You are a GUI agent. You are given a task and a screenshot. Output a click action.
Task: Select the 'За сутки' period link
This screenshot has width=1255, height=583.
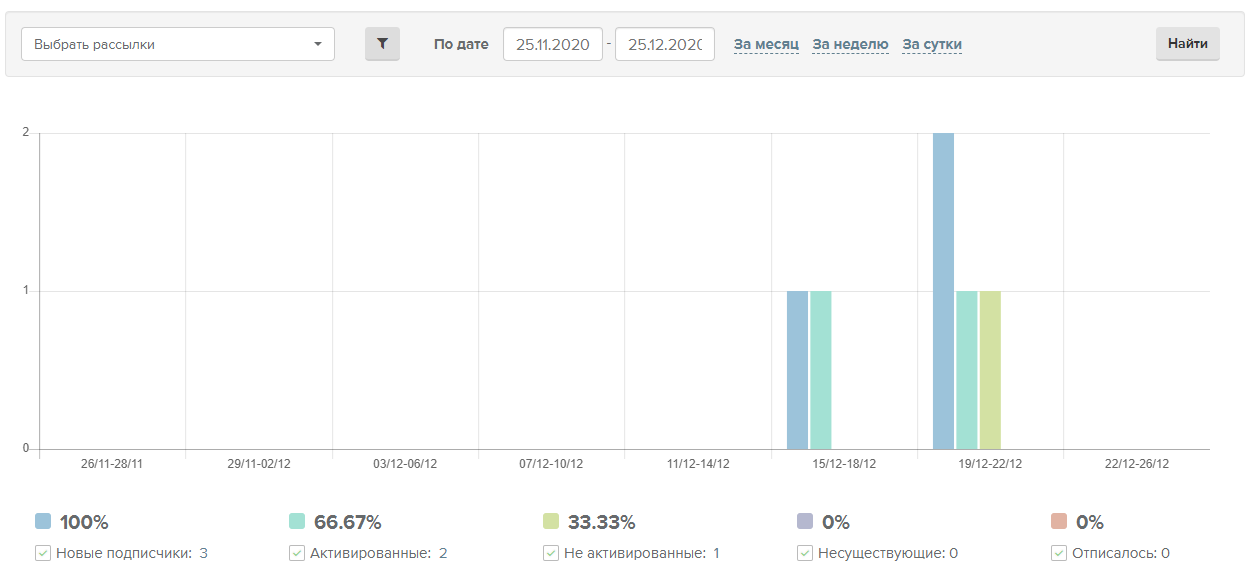click(x=932, y=44)
